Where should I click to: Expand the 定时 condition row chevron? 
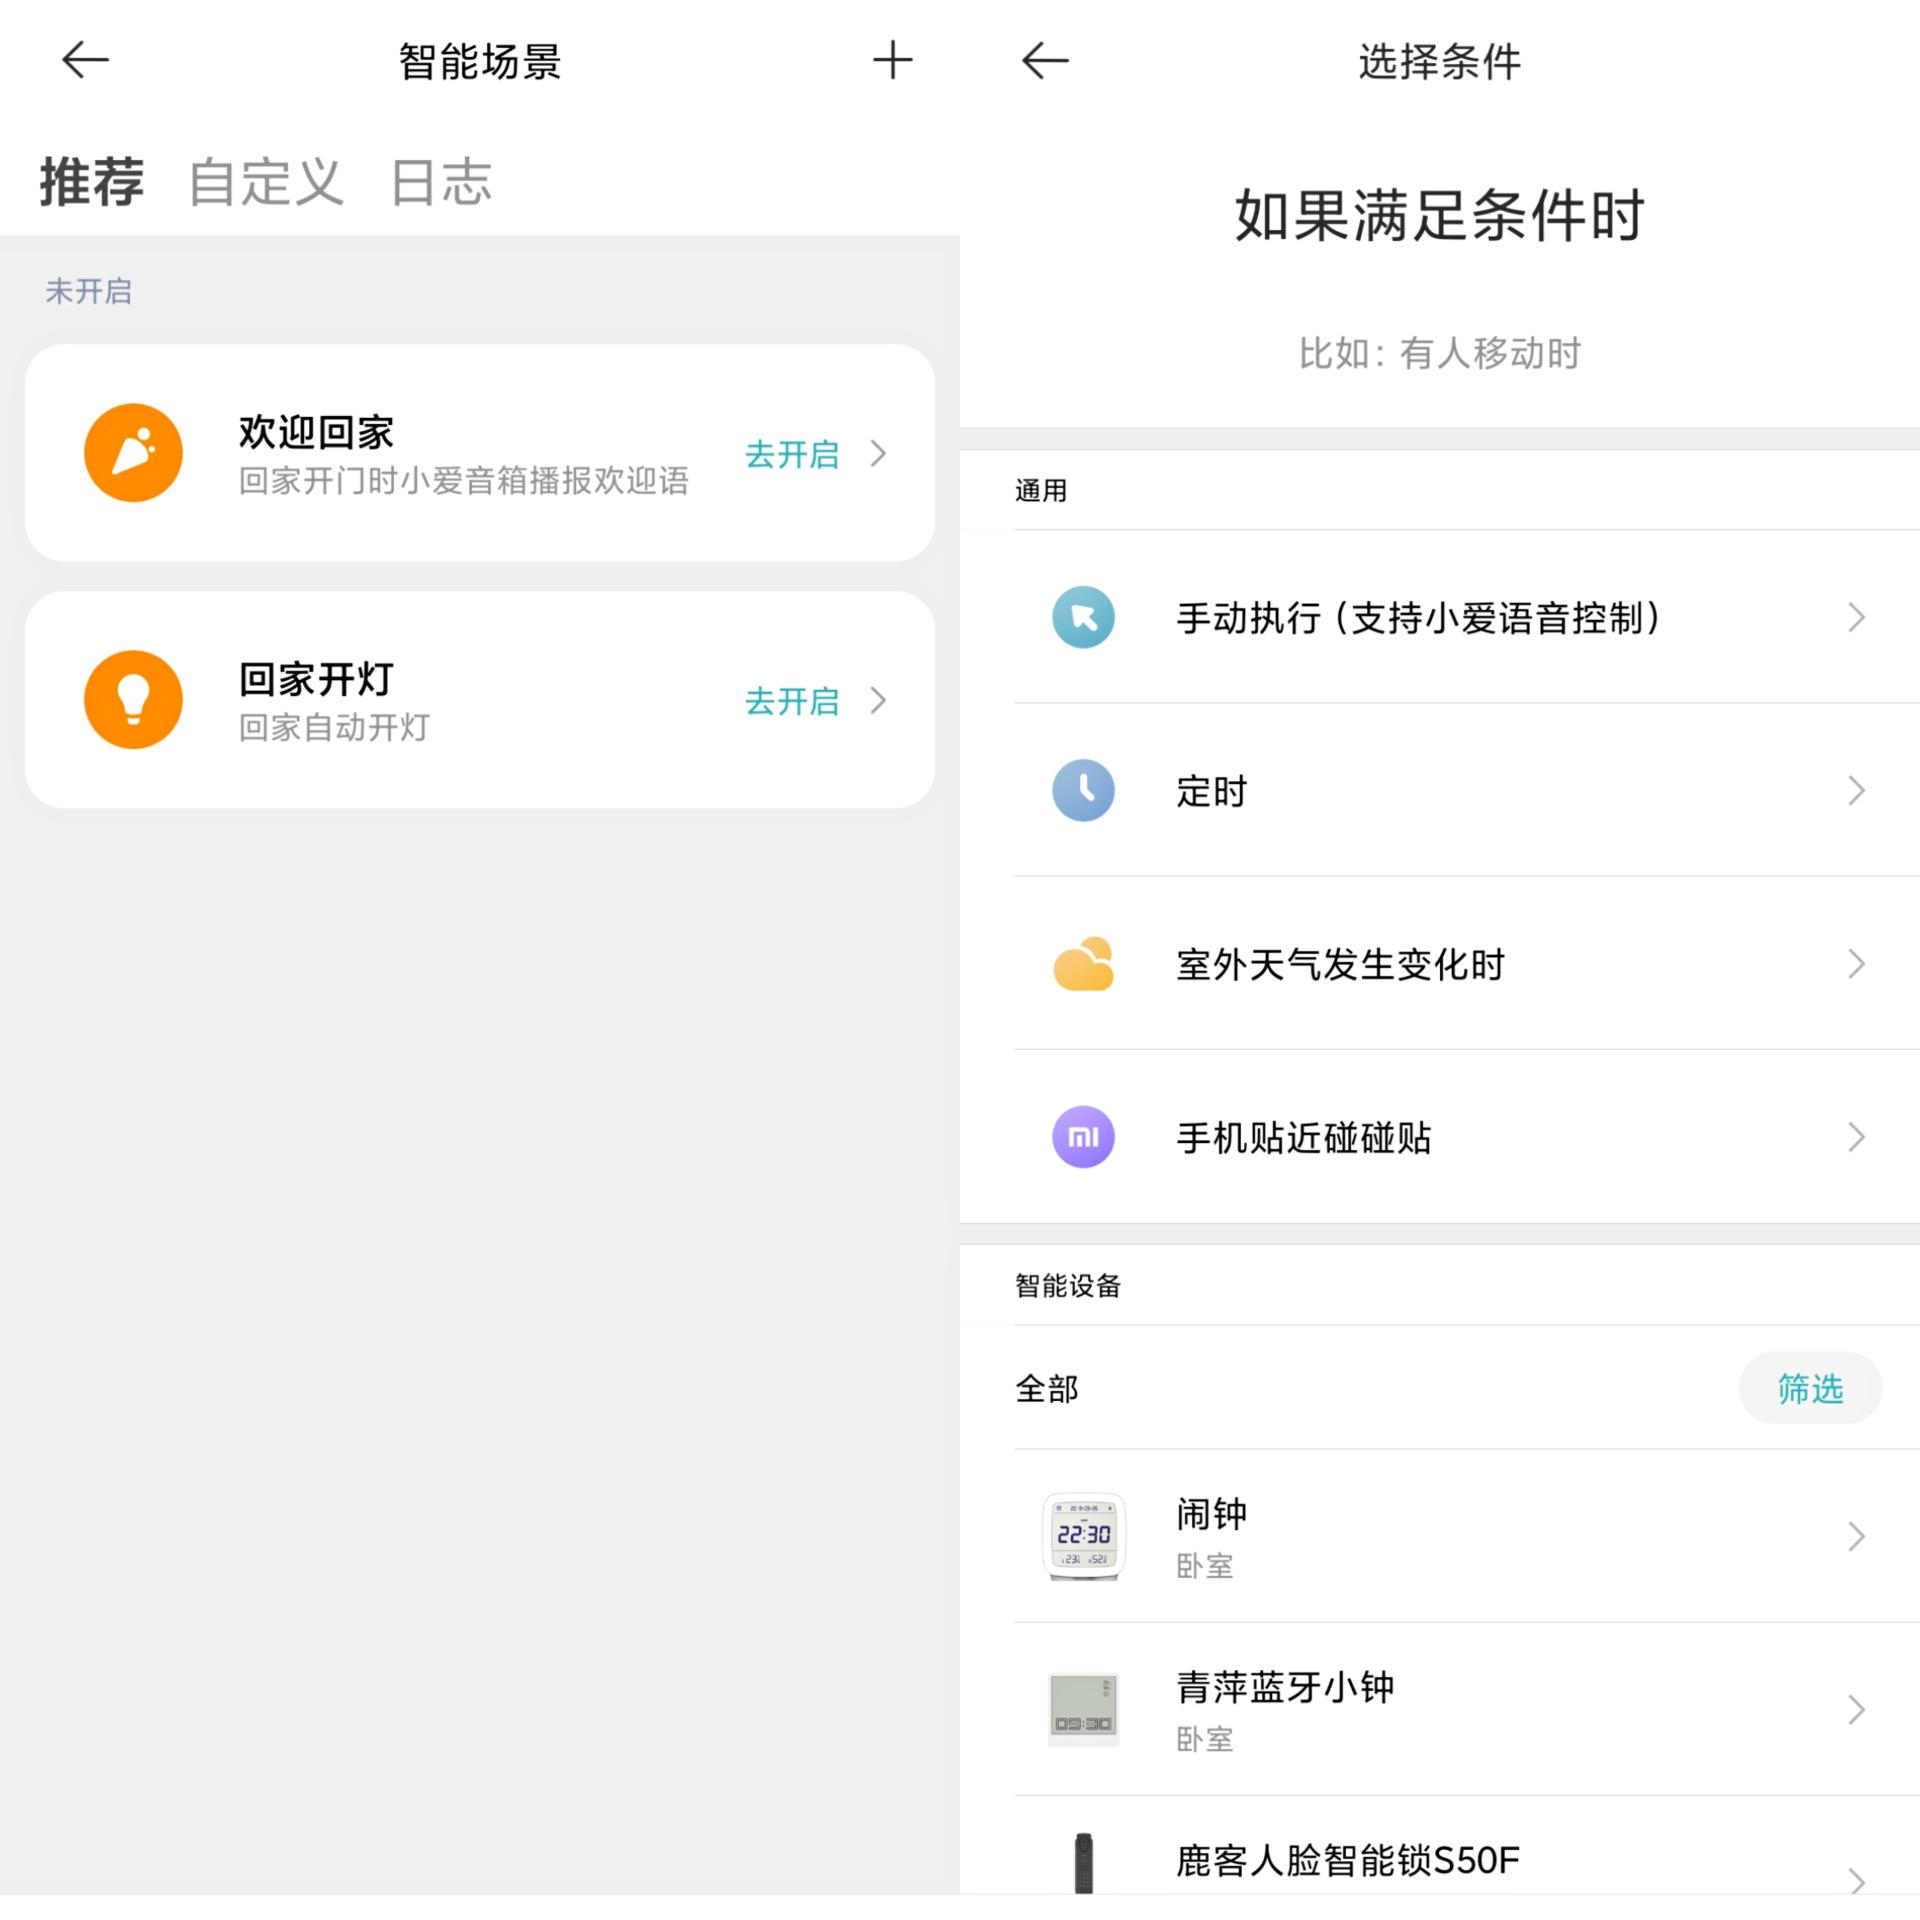(x=1857, y=791)
